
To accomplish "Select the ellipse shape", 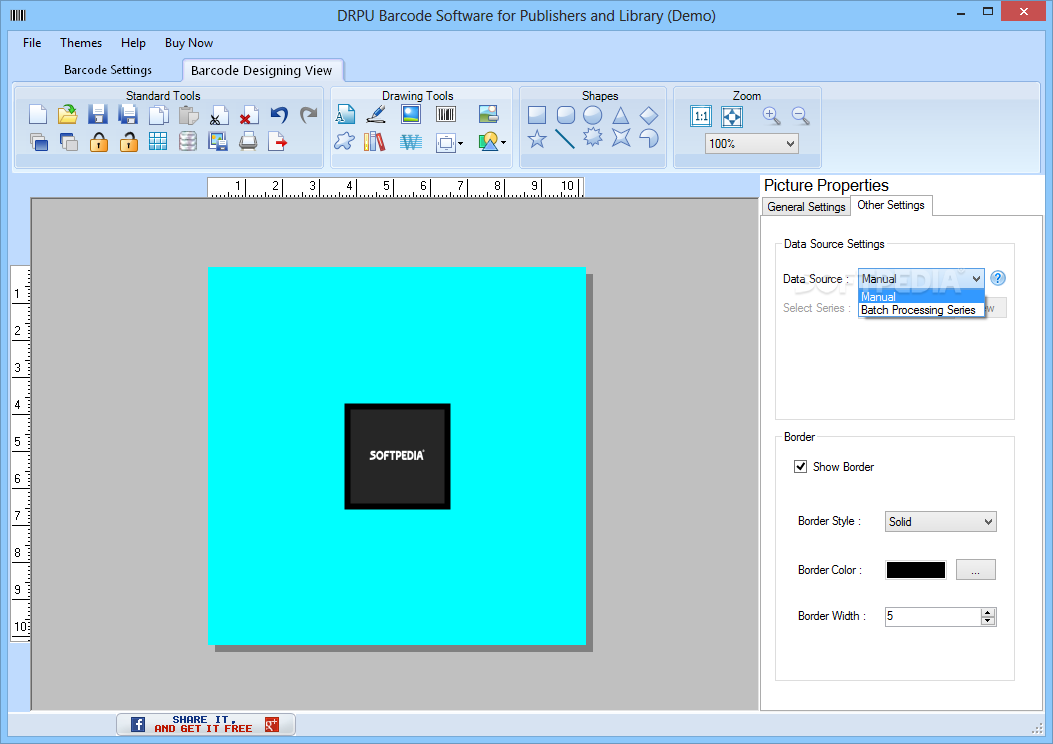I will click(592, 115).
